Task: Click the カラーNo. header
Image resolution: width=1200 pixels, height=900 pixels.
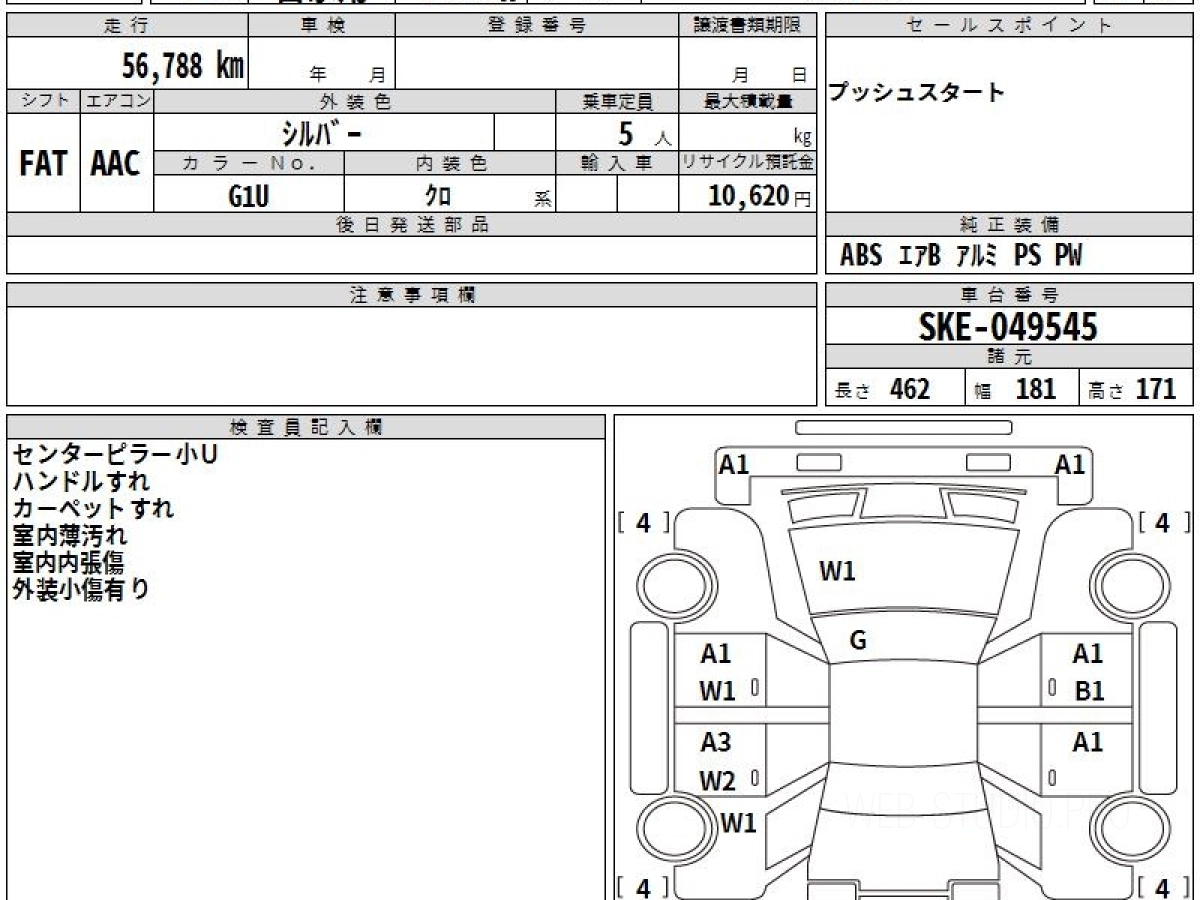Action: tap(249, 164)
